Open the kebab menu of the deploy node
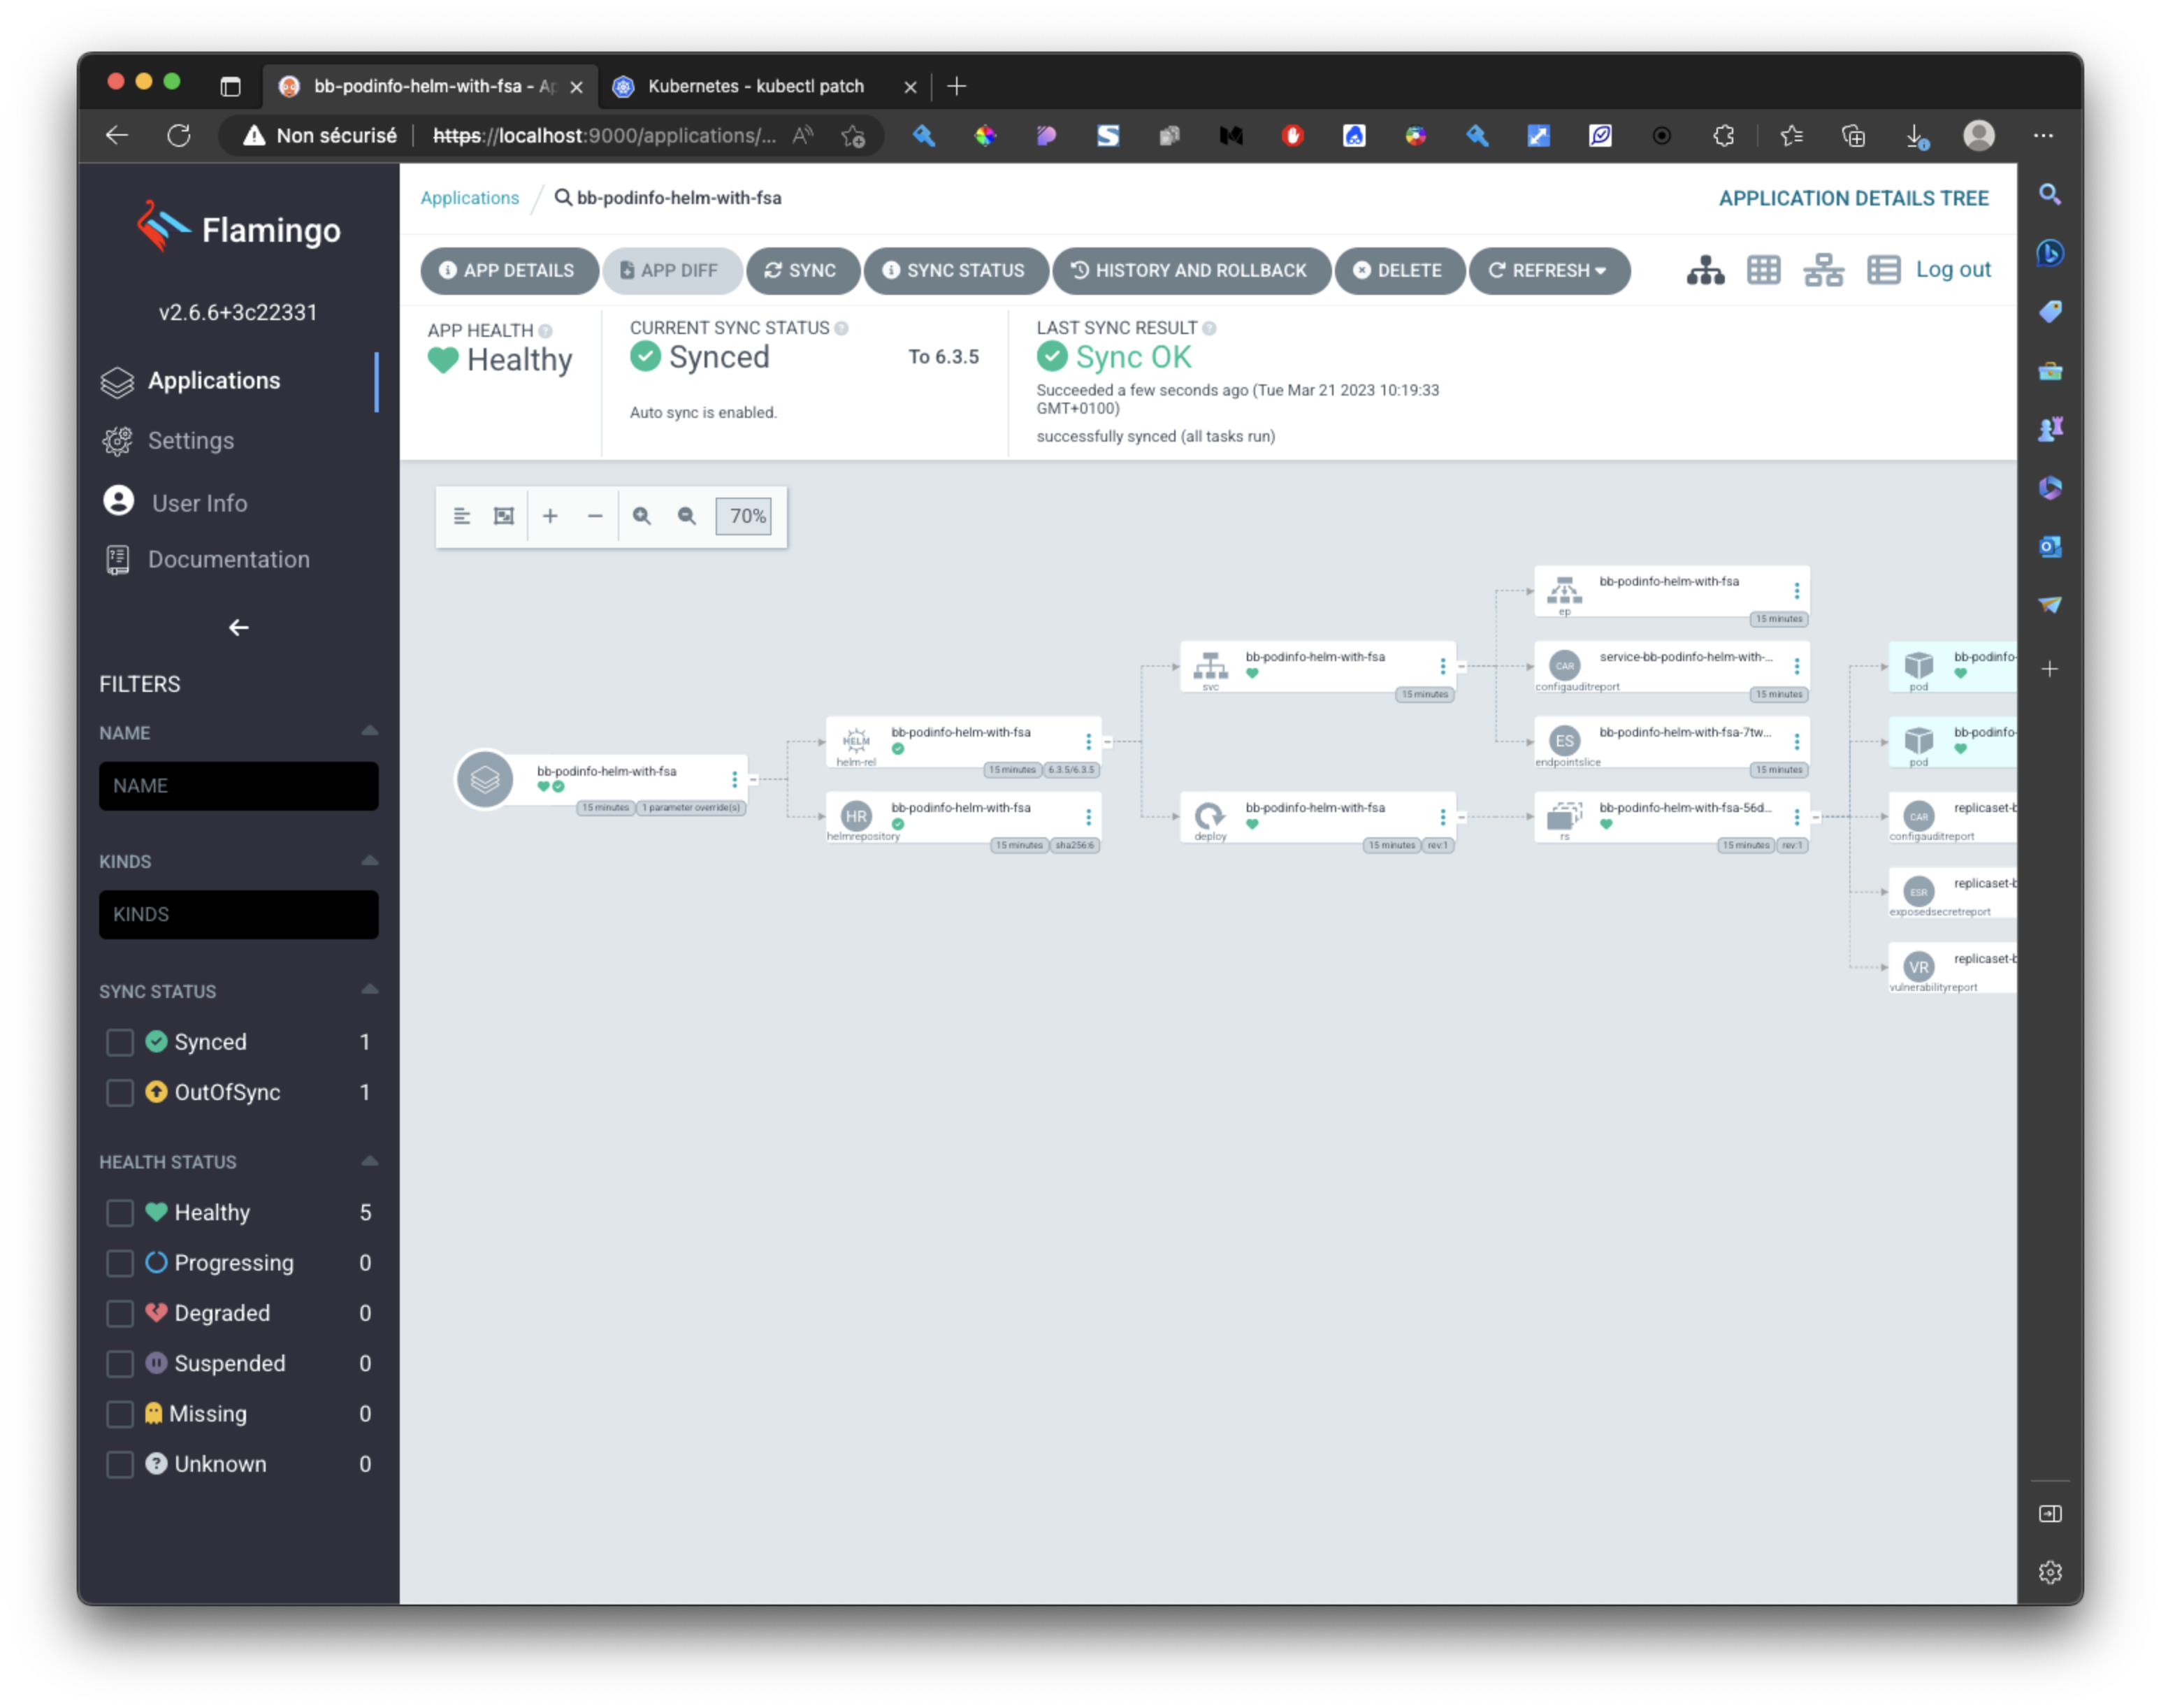Screen dimensions: 2161x1708 click(x=1443, y=817)
